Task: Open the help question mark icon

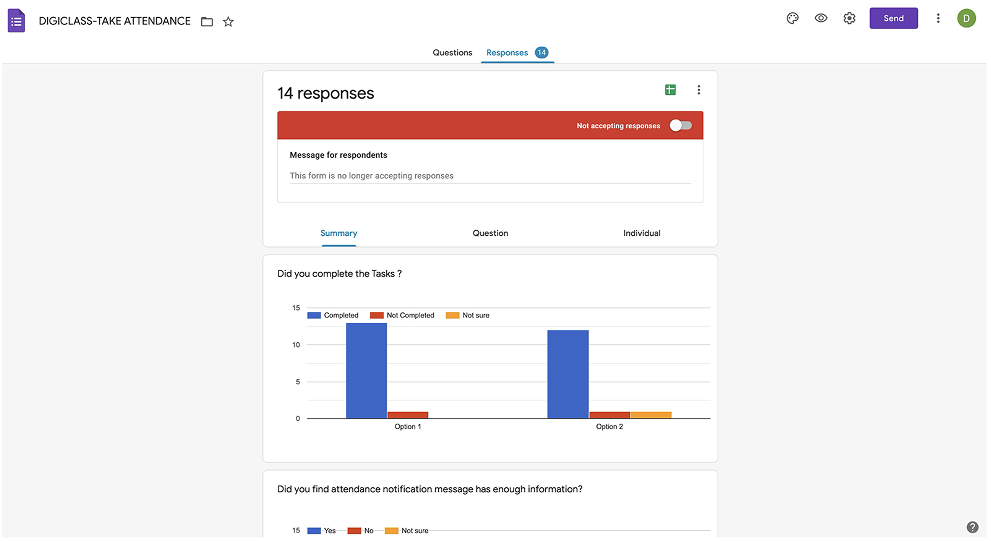Action: click(972, 527)
